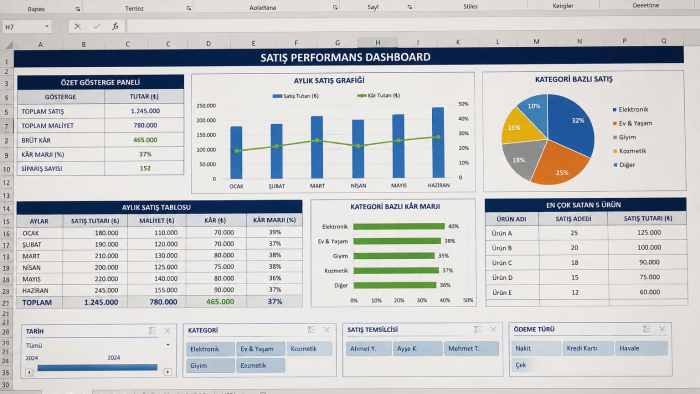700x394 pixels.
Task: Select the BRÜT KÂR value 465.000 in summary panel
Action: coord(145,140)
